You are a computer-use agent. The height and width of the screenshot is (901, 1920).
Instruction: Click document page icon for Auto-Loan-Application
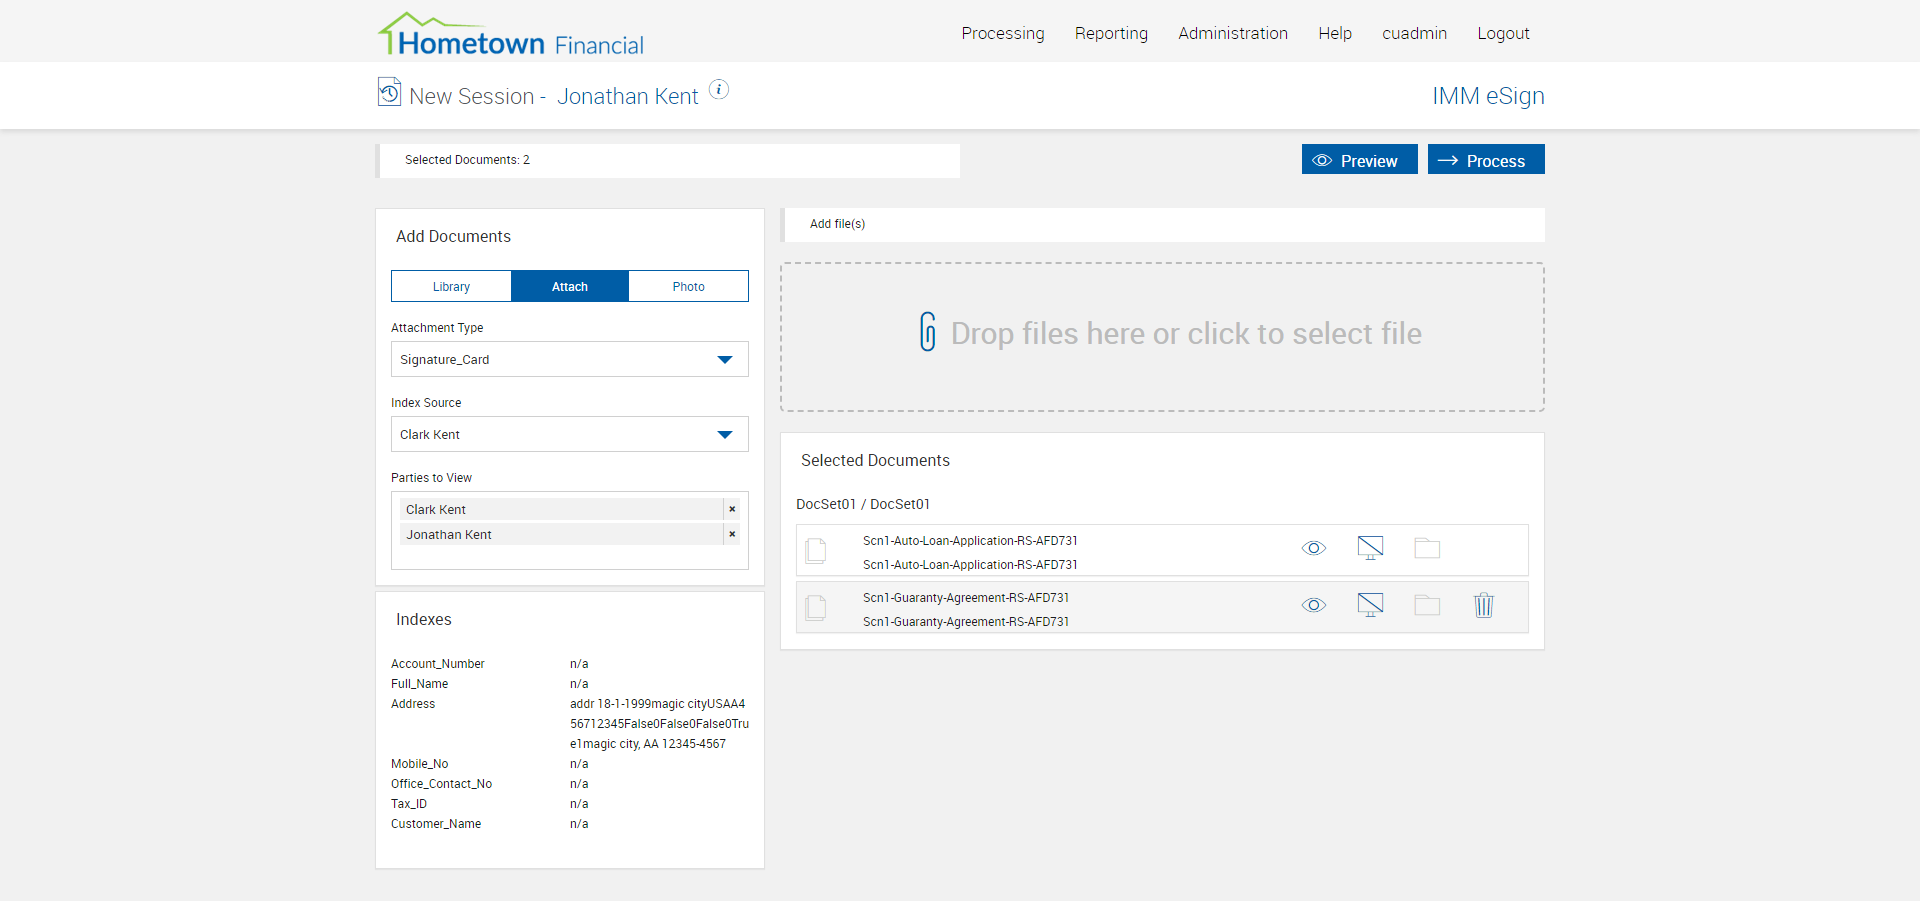[816, 550]
